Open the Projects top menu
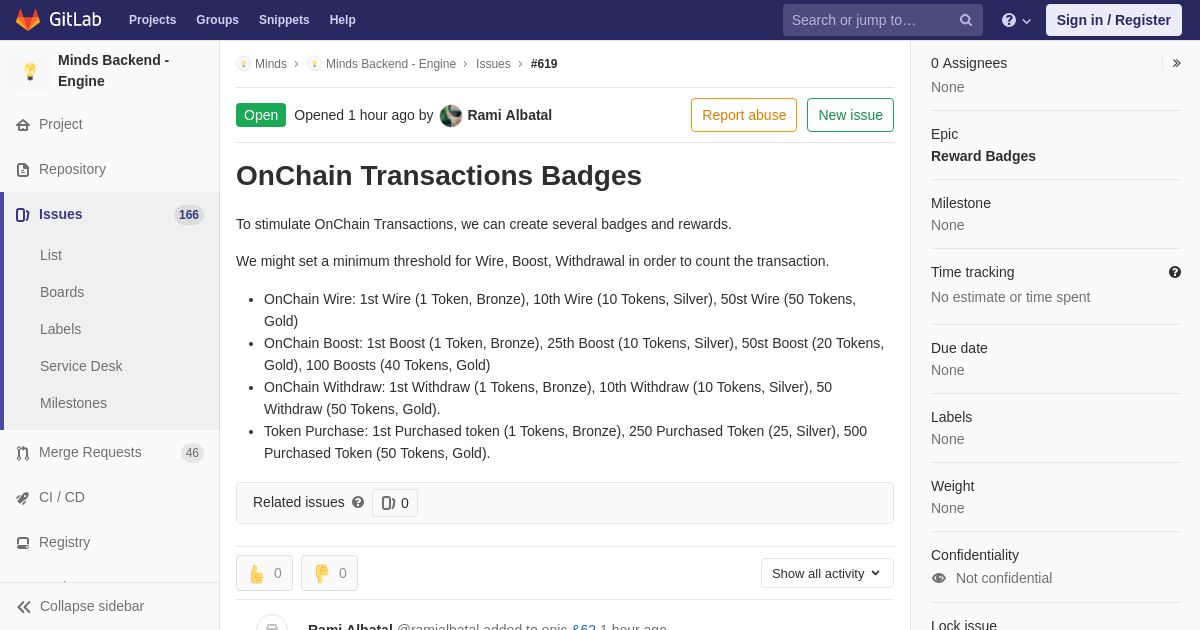 [x=152, y=20]
